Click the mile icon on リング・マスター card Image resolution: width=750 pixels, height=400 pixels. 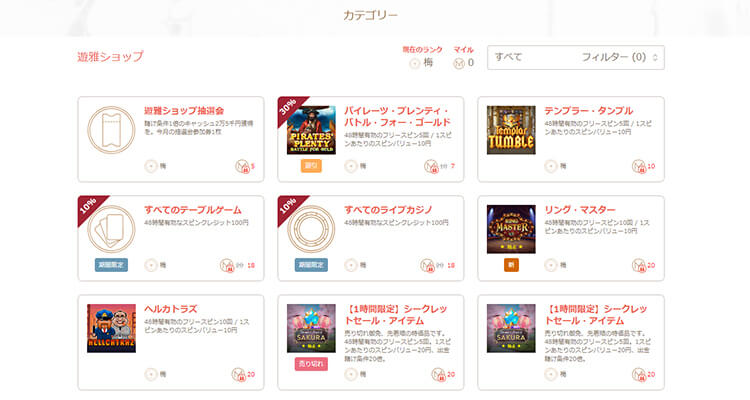click(639, 266)
